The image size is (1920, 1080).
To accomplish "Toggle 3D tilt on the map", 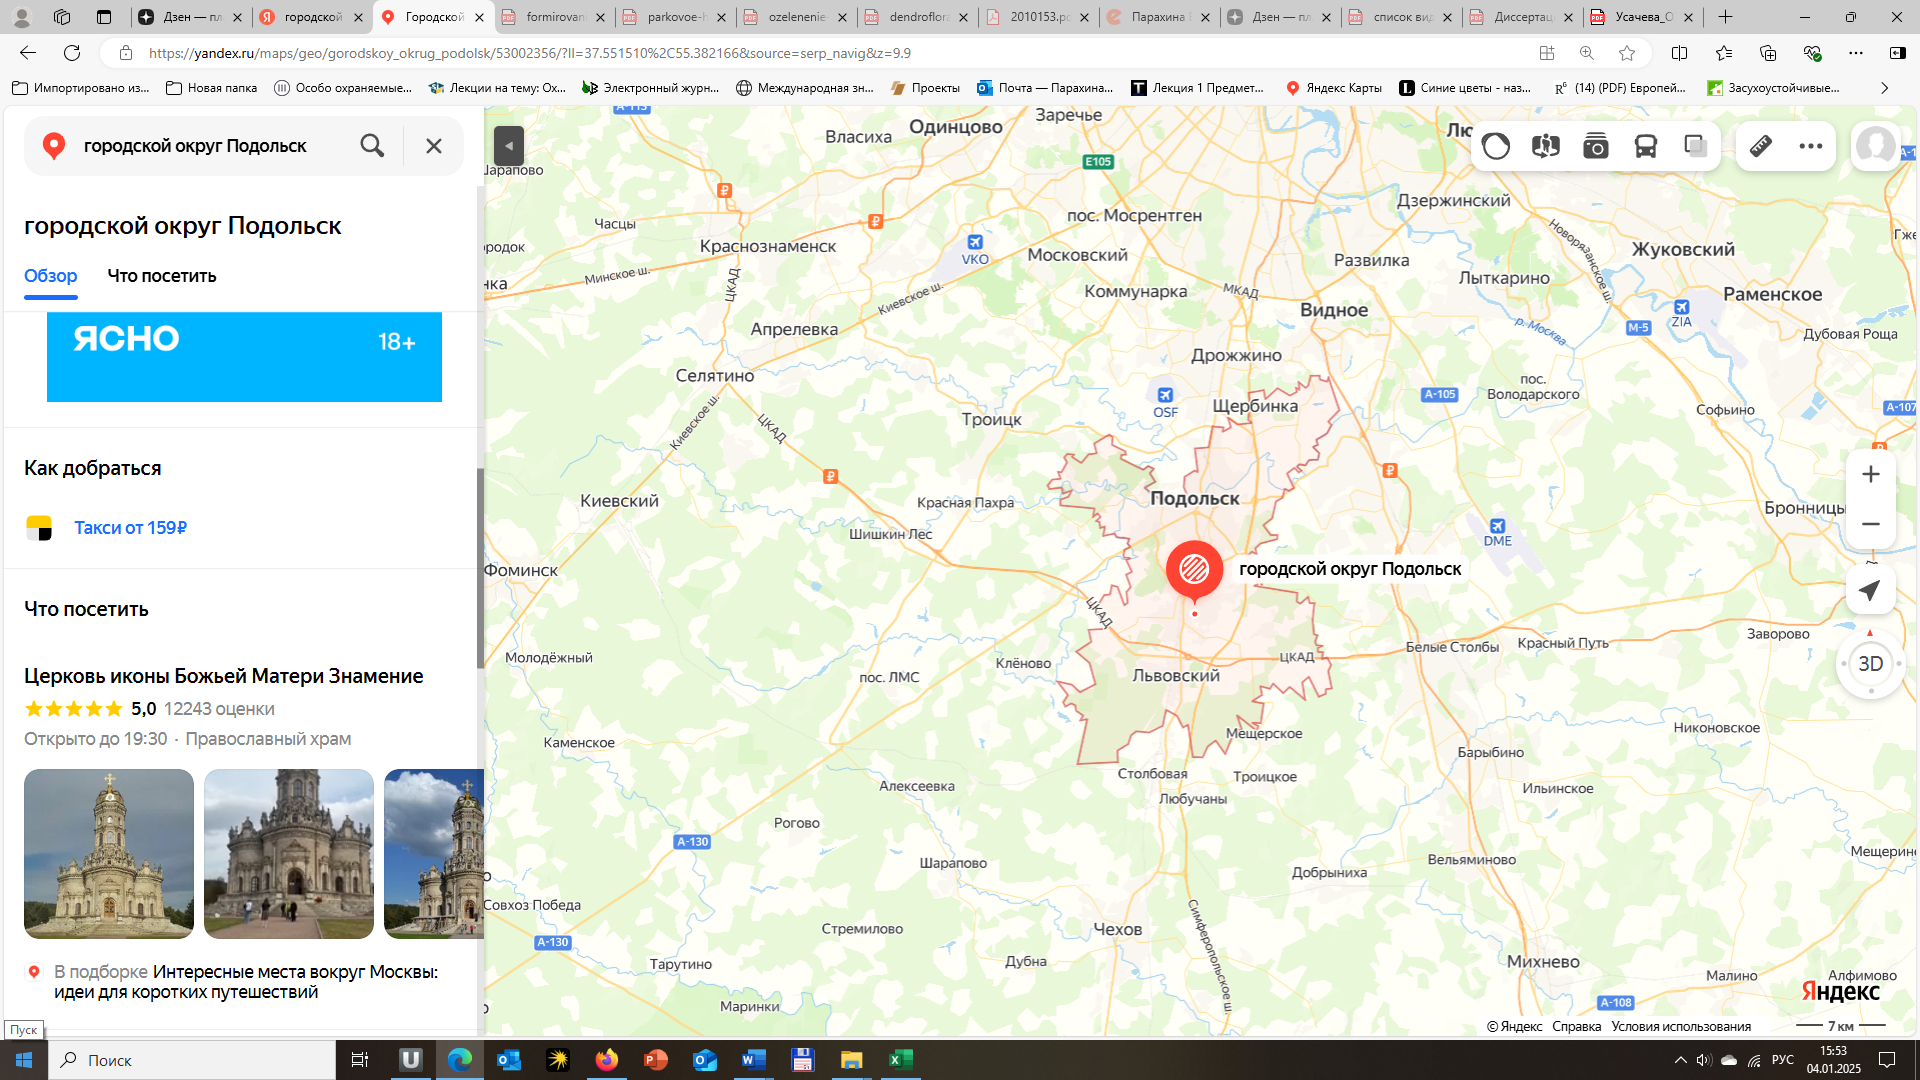I will (1870, 664).
